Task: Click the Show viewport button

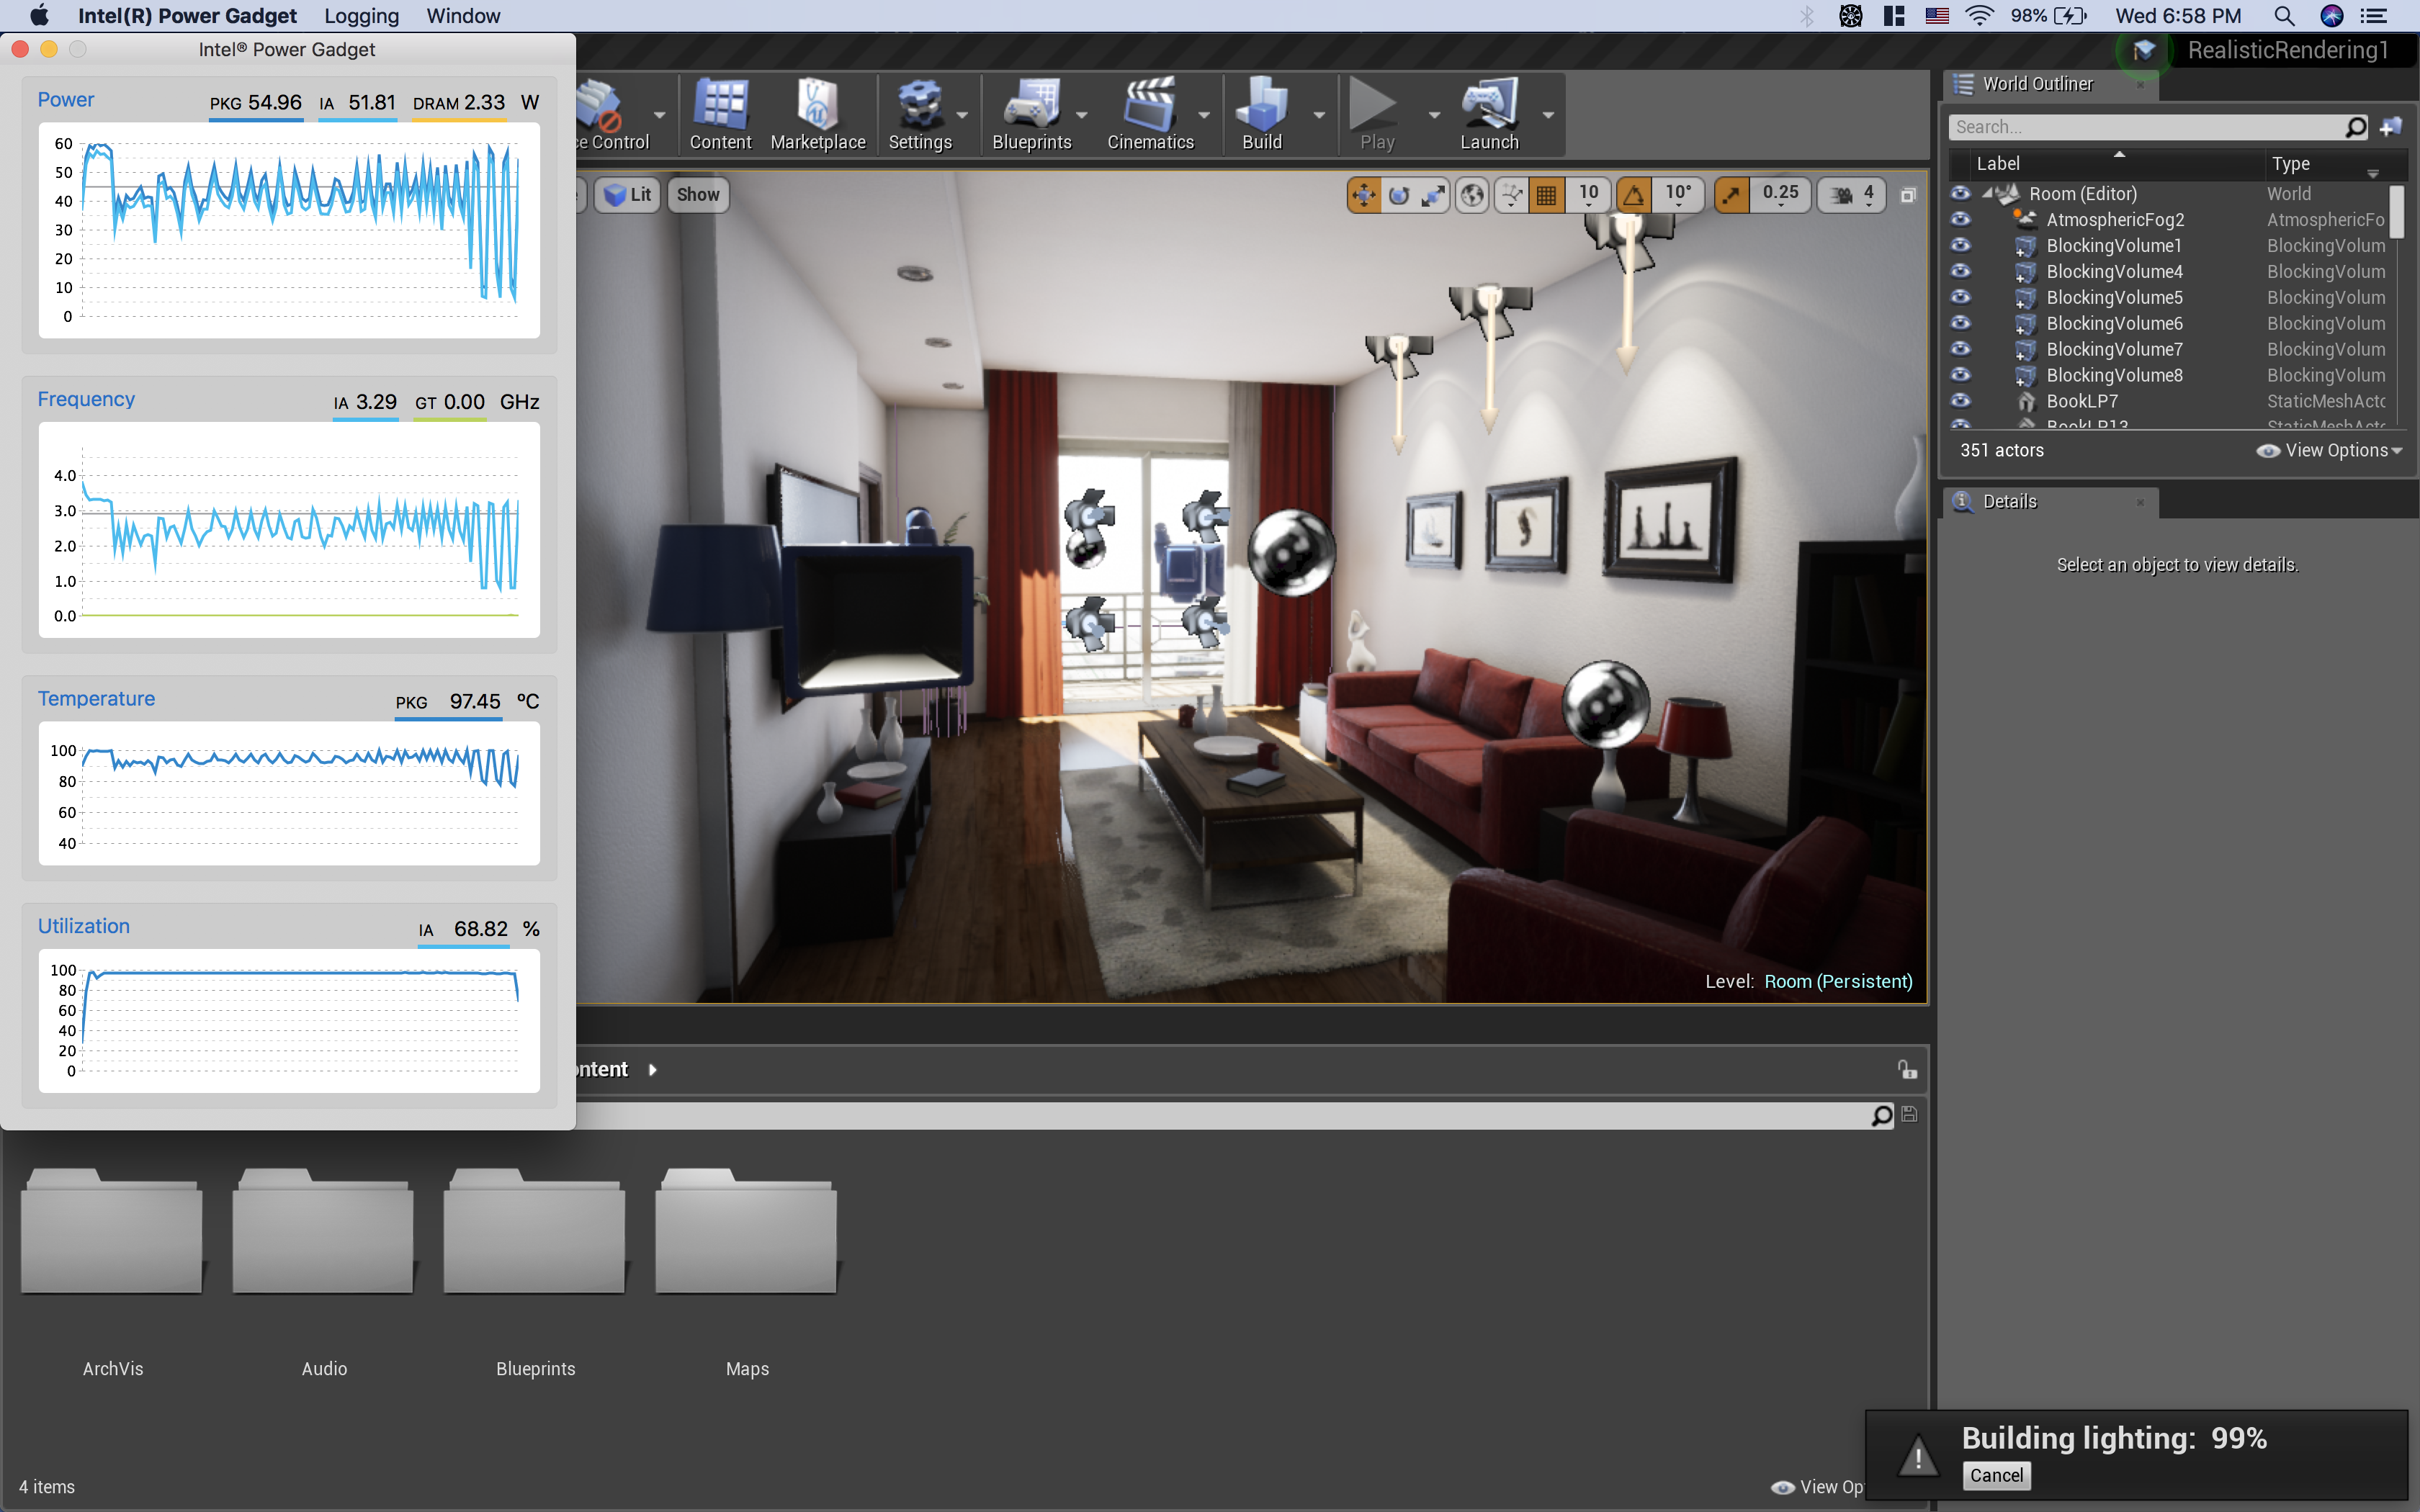Action: (x=697, y=195)
